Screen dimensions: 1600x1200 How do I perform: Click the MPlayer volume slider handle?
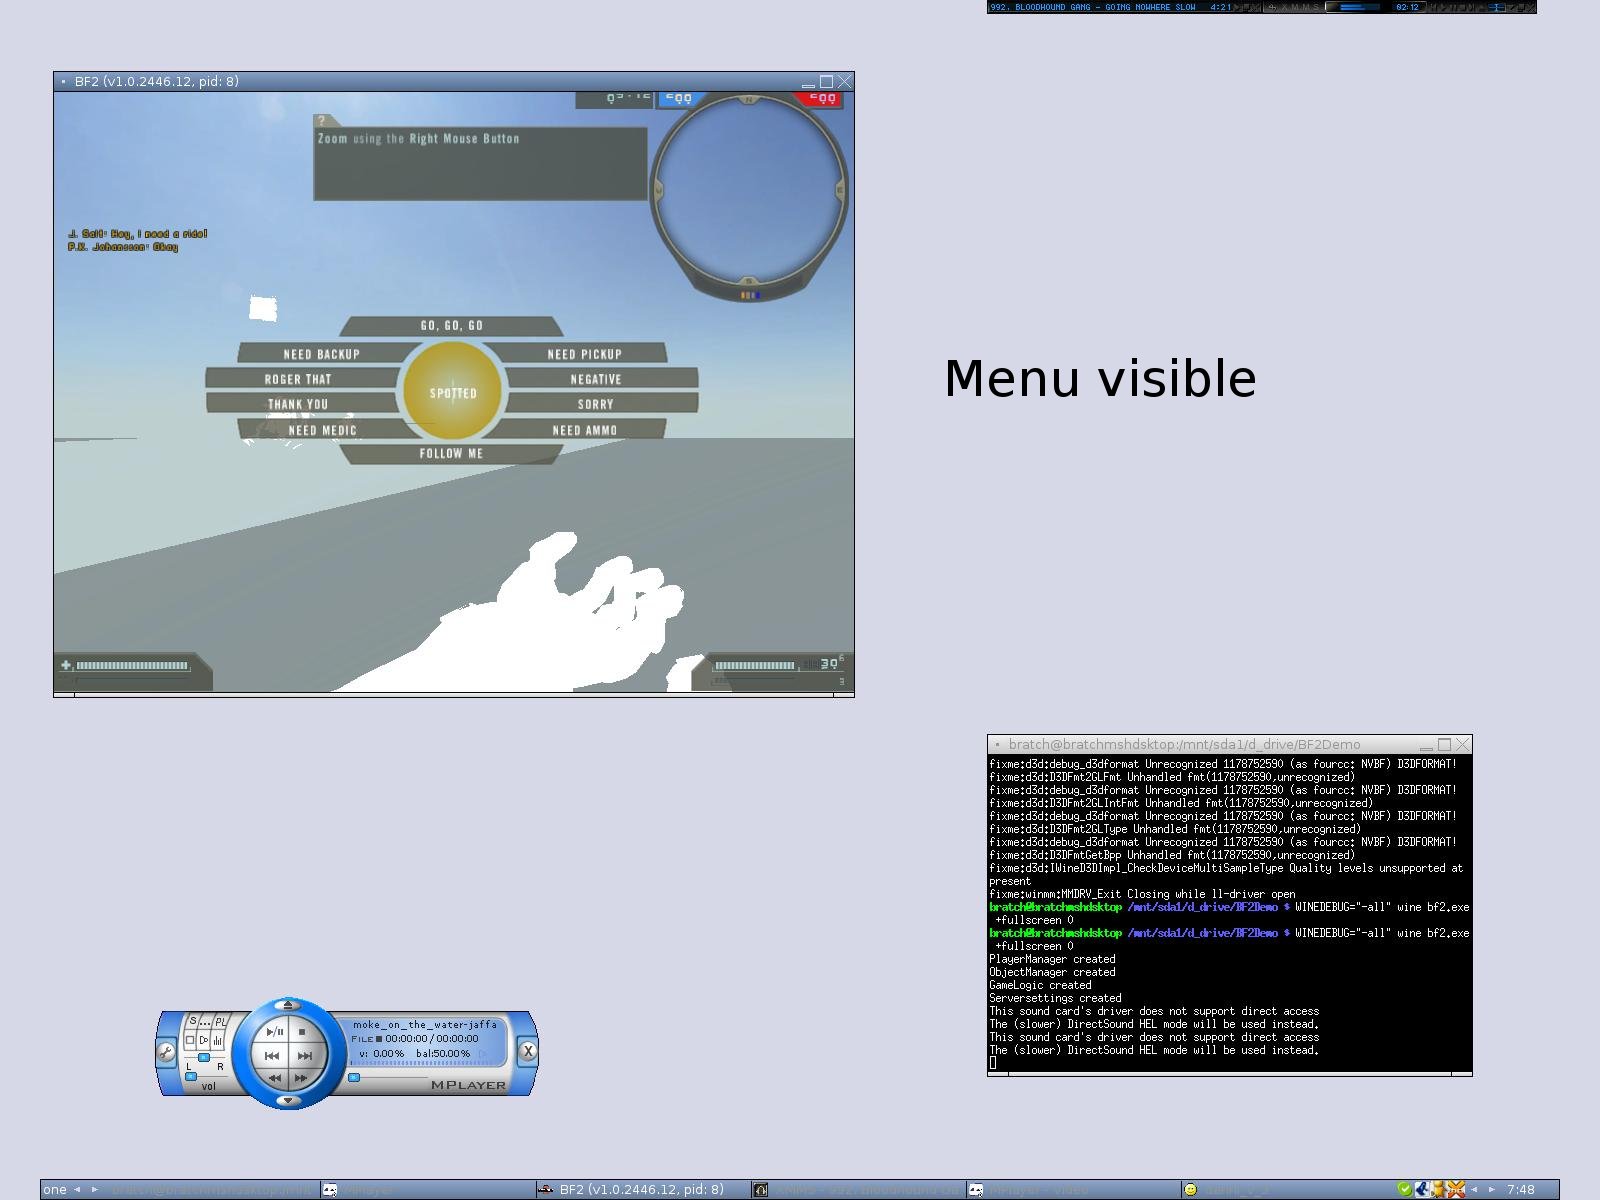coord(191,1077)
